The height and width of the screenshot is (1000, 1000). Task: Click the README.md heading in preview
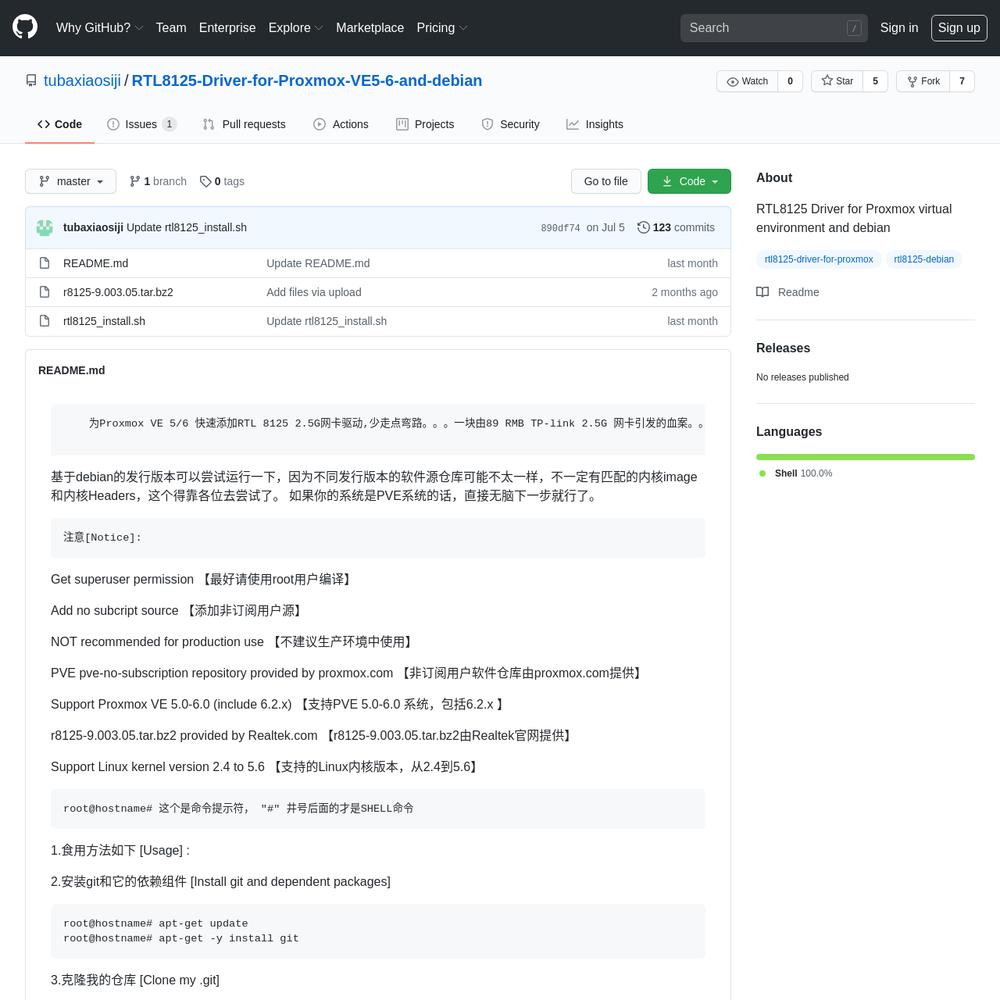click(x=71, y=370)
